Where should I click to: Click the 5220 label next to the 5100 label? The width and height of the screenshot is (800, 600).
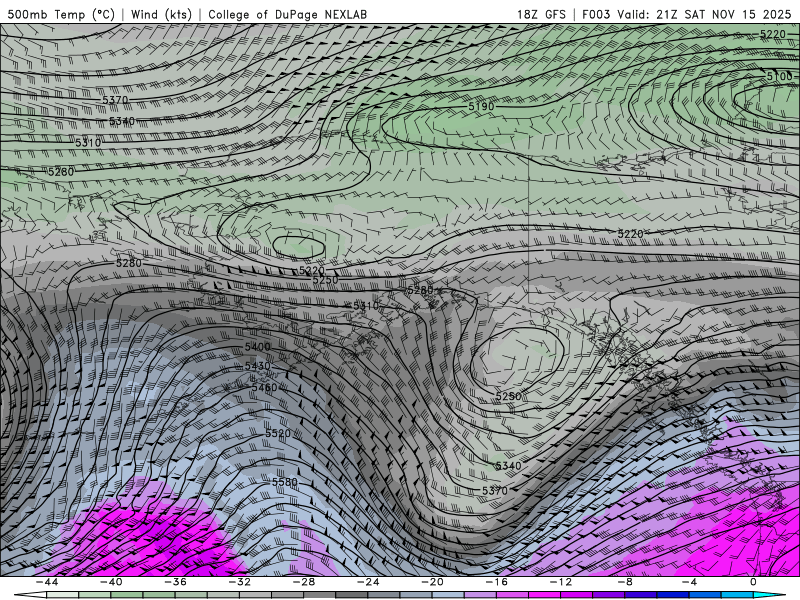[x=772, y=34]
